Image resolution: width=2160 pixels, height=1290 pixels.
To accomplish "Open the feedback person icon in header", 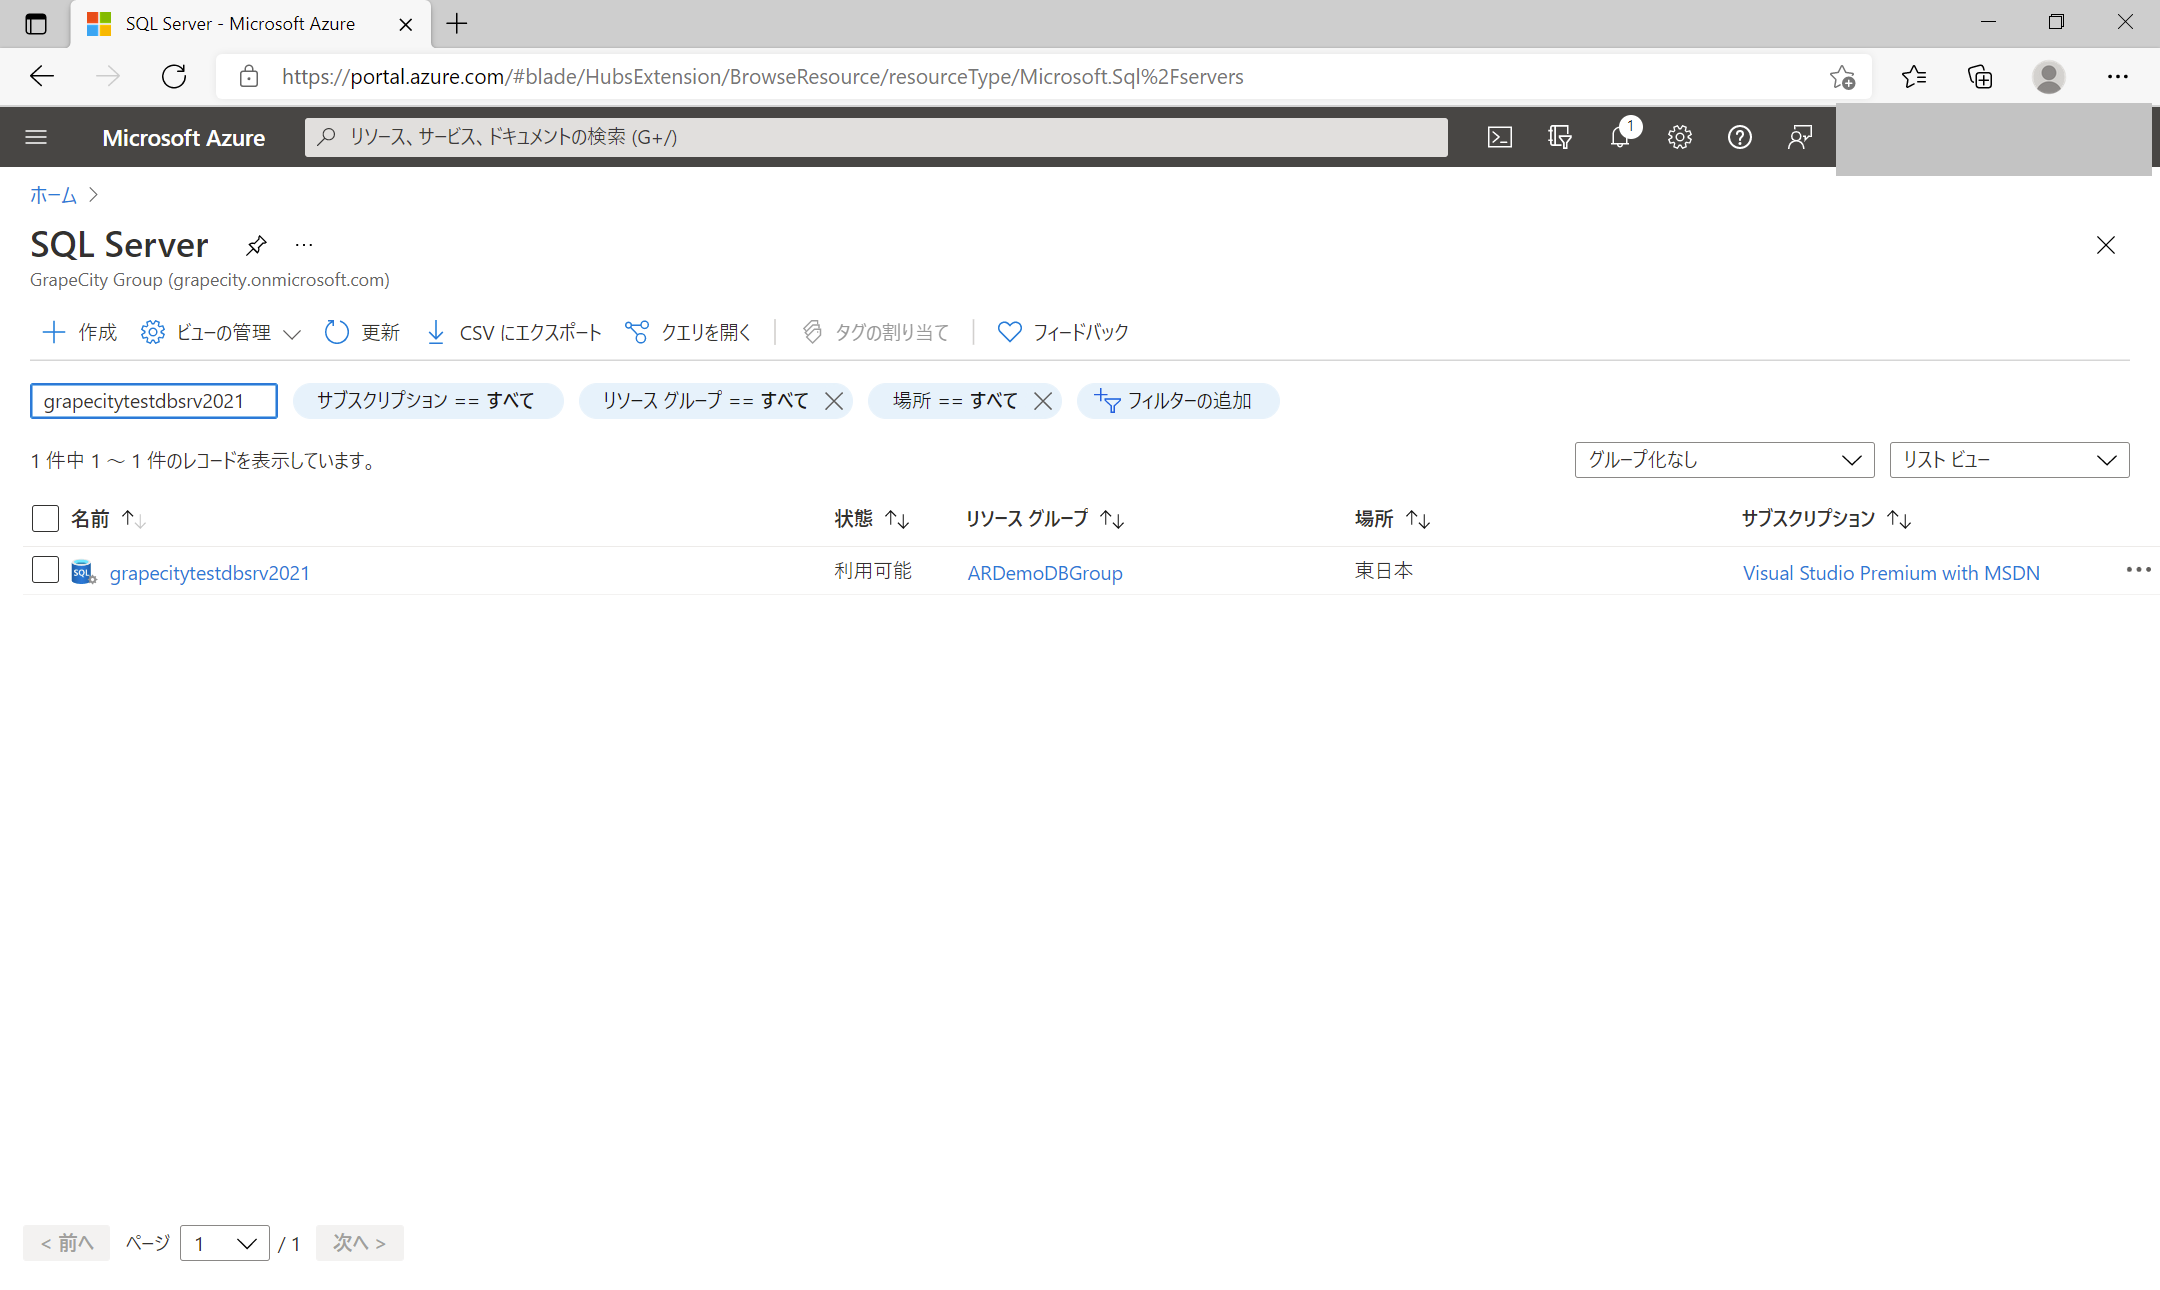I will [1800, 137].
